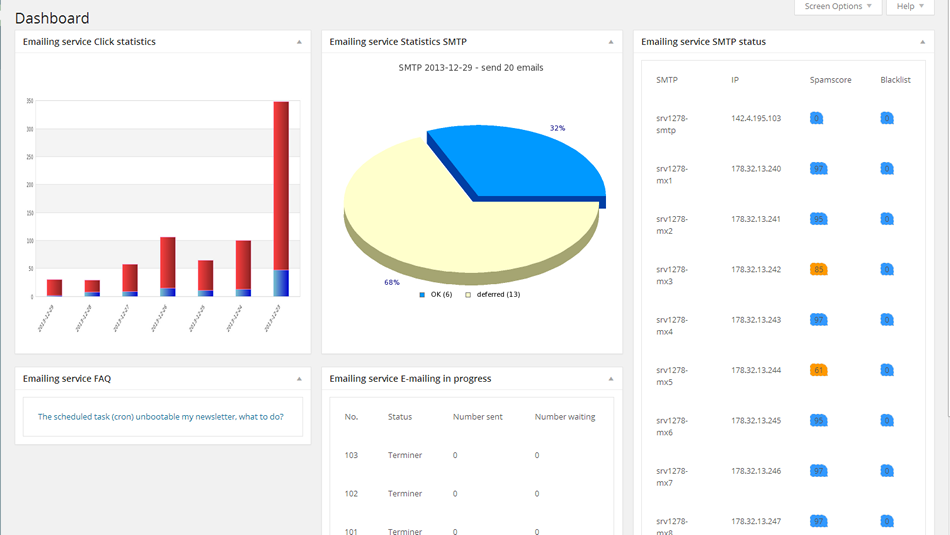Collapse the SMTP status widget

tap(923, 42)
